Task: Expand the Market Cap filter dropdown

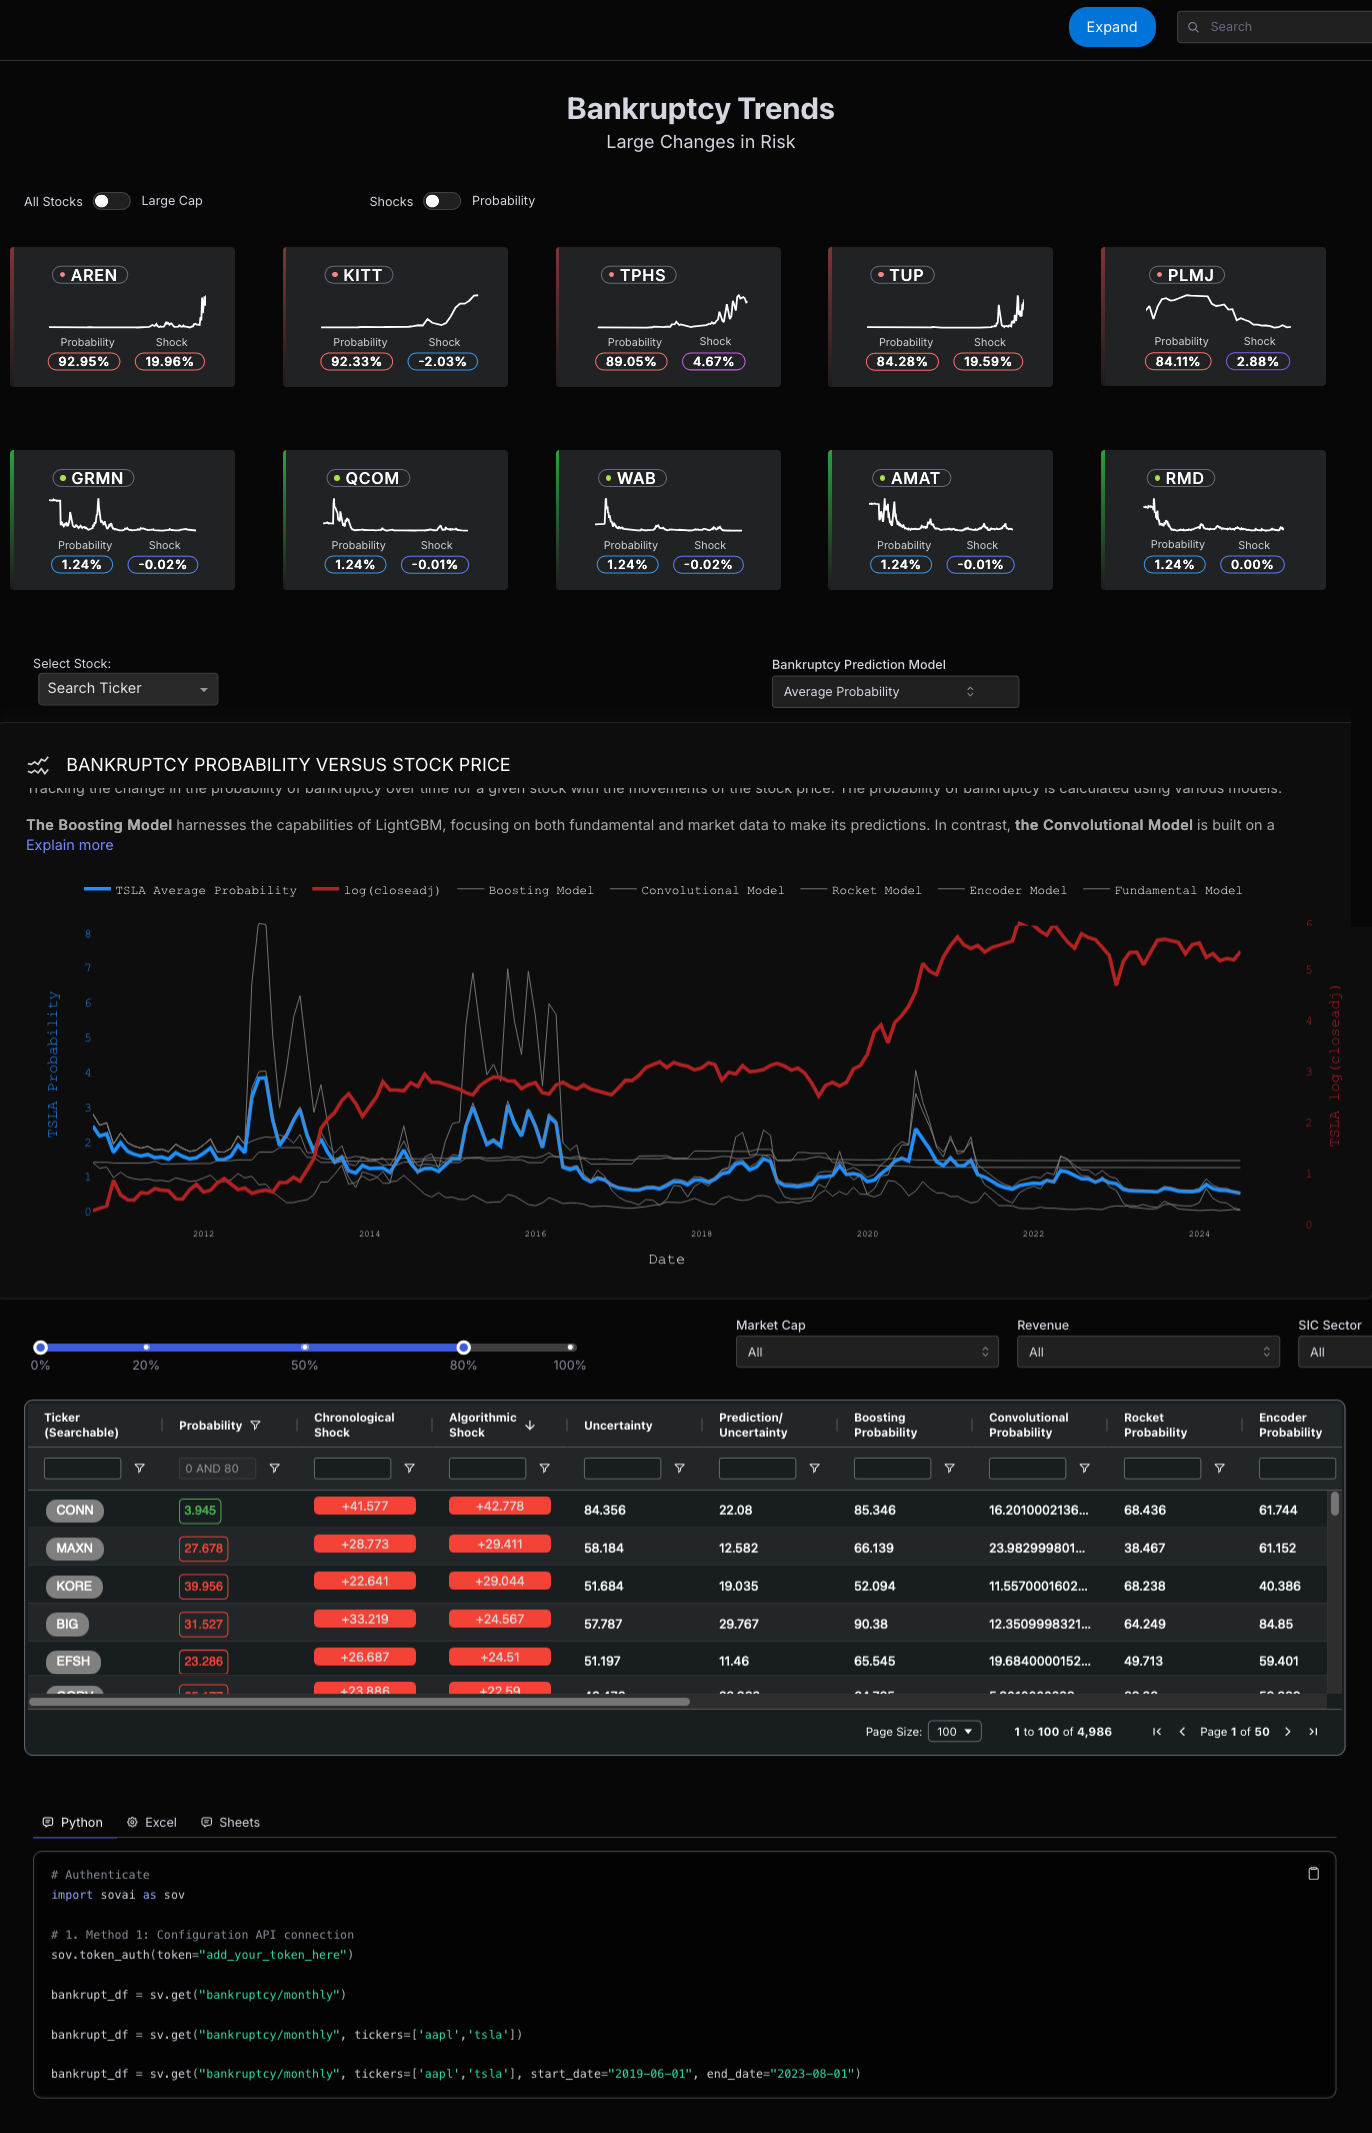Action: click(x=866, y=1352)
